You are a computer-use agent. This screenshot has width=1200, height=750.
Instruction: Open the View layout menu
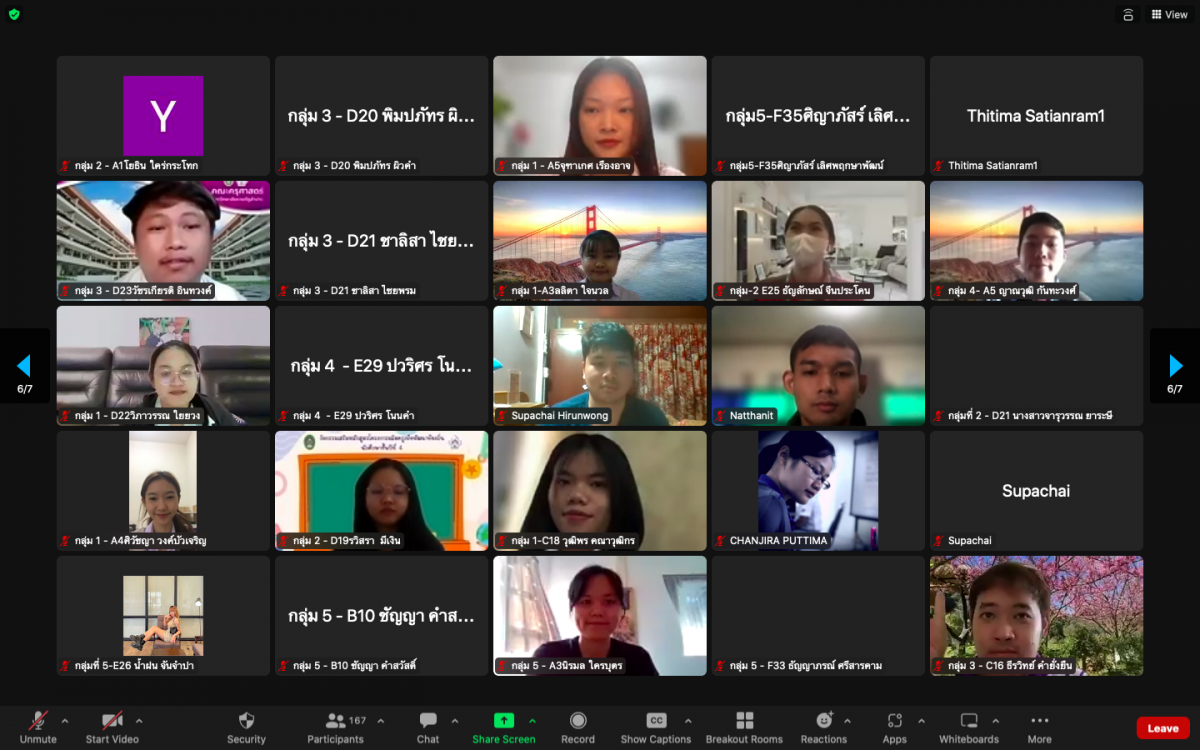[1169, 15]
